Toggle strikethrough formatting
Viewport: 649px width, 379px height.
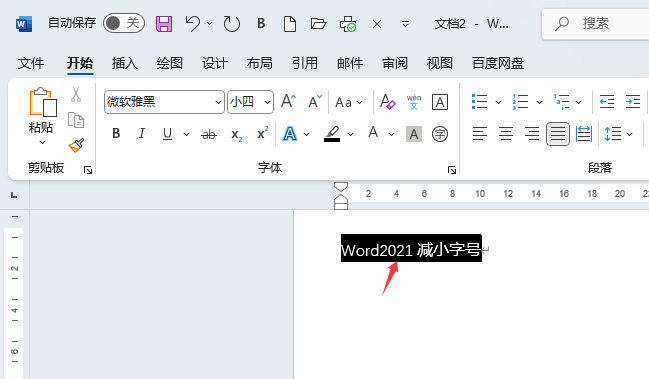pos(209,134)
